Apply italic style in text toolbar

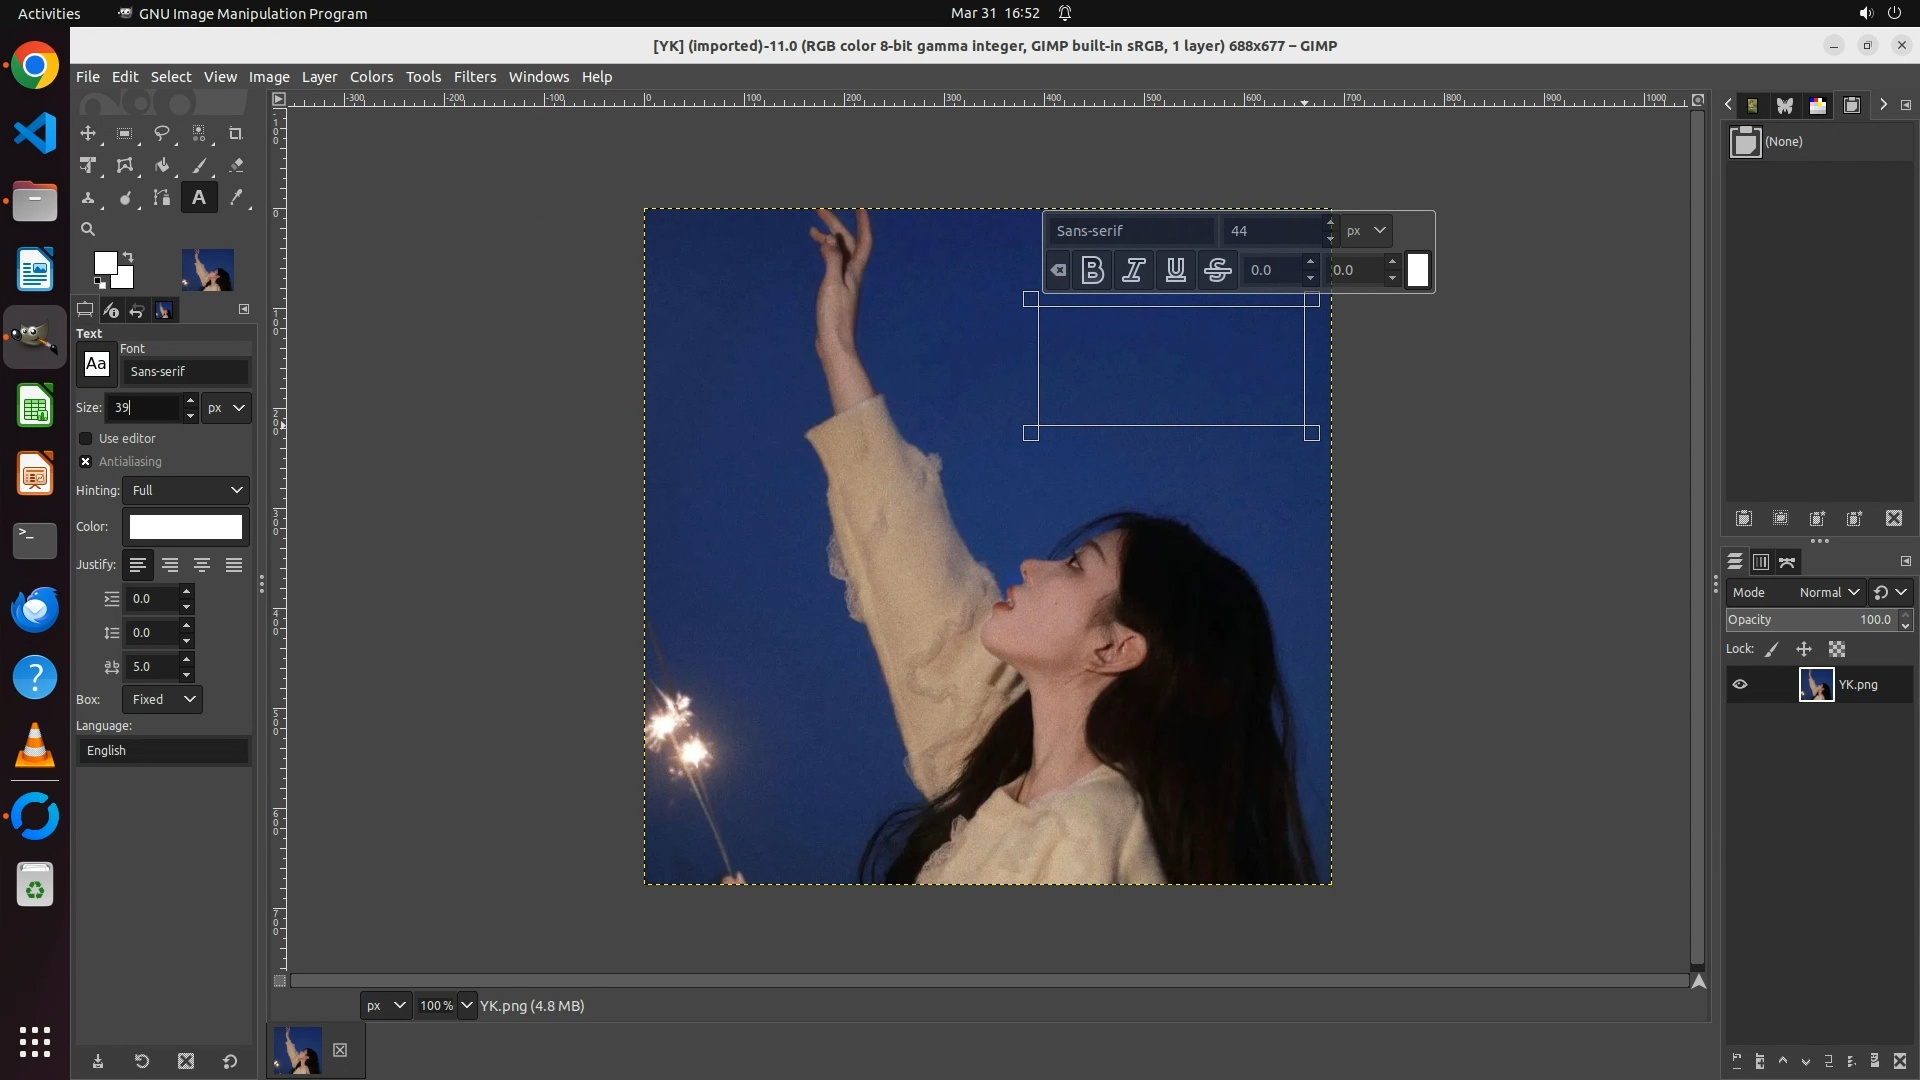coord(1133,270)
